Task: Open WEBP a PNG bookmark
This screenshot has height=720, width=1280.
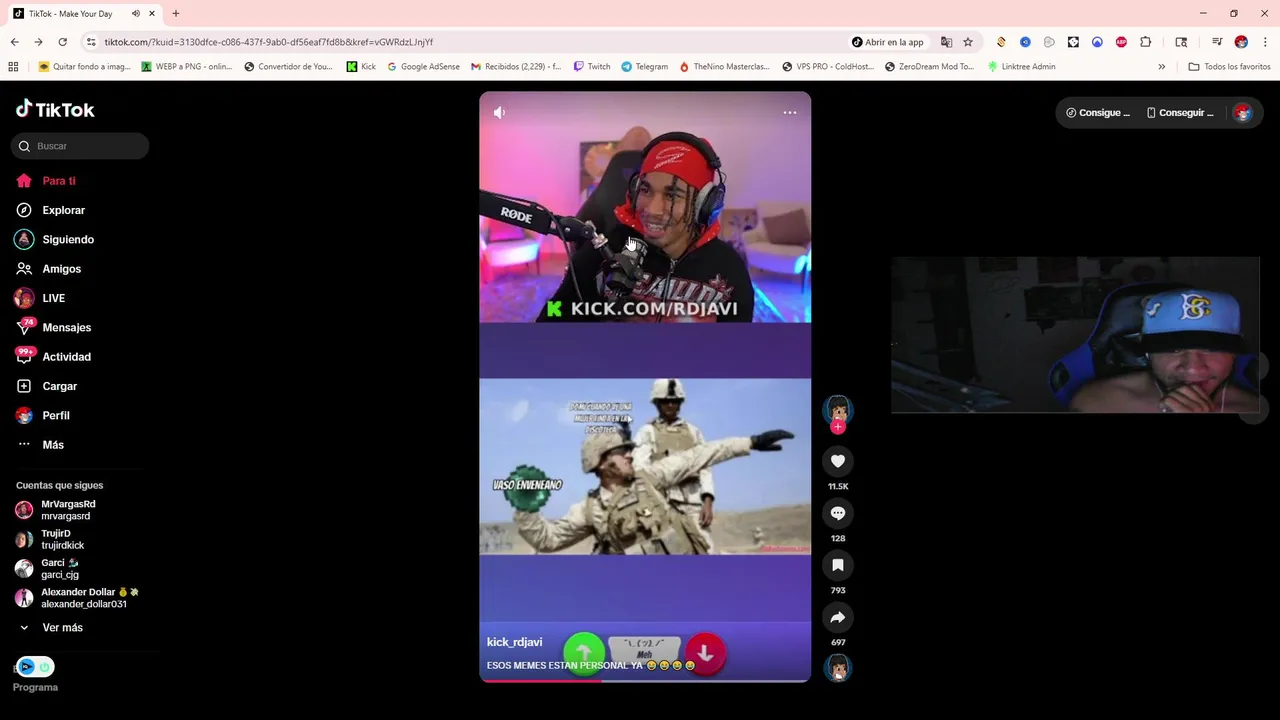Action: click(187, 67)
